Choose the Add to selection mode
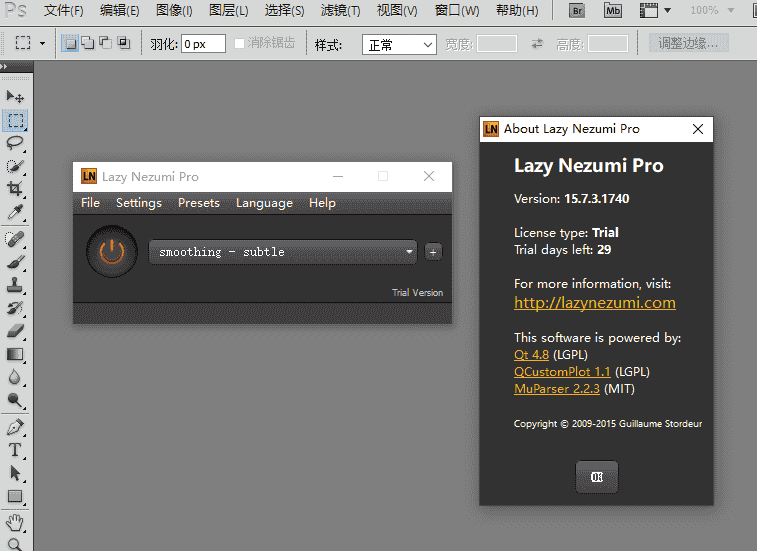757x551 pixels. point(87,44)
